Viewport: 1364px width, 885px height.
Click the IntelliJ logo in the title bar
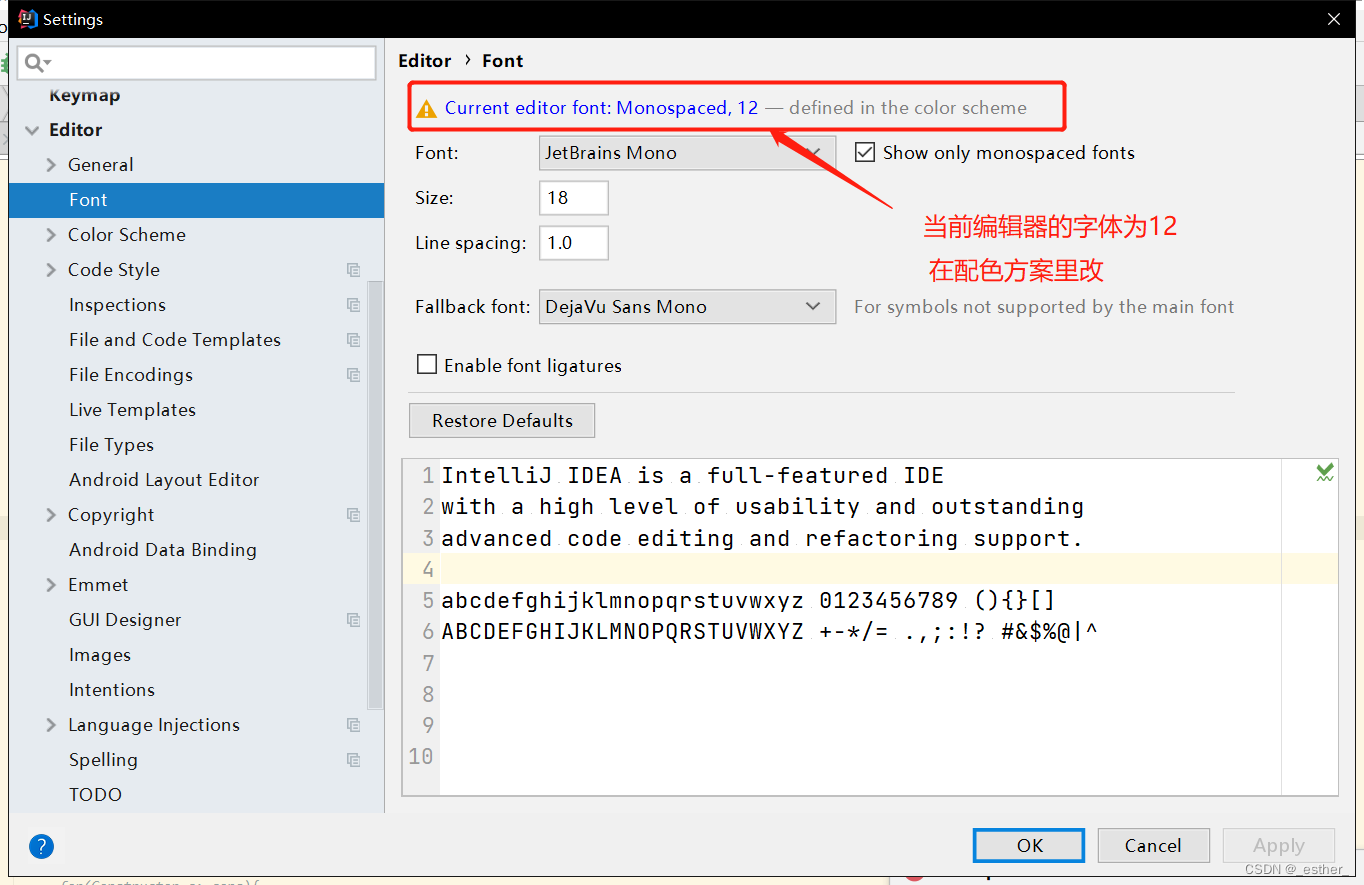pos(27,19)
